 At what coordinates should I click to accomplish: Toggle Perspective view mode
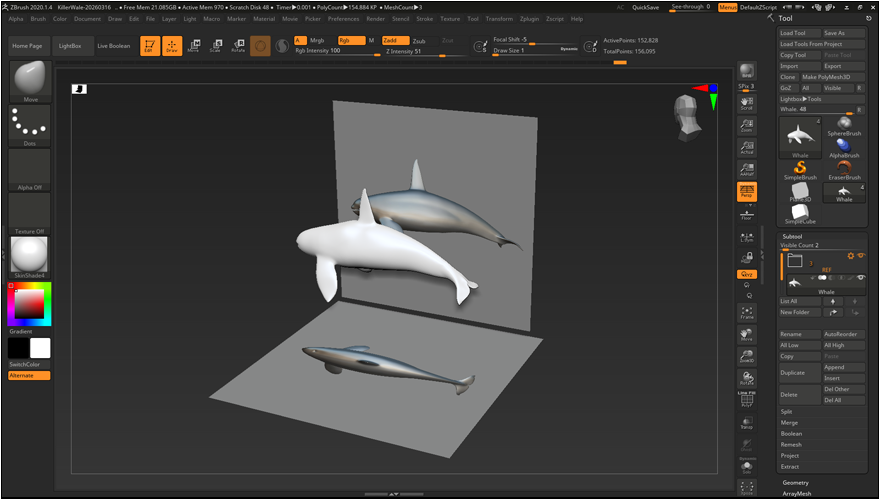click(746, 190)
